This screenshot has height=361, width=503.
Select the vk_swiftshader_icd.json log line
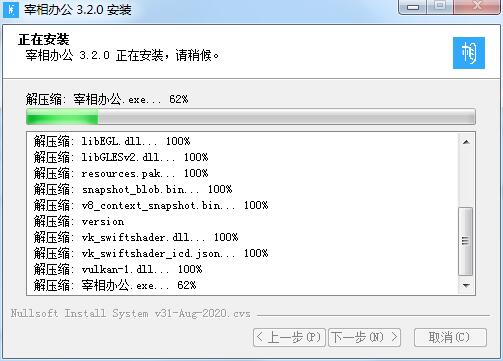[151, 253]
